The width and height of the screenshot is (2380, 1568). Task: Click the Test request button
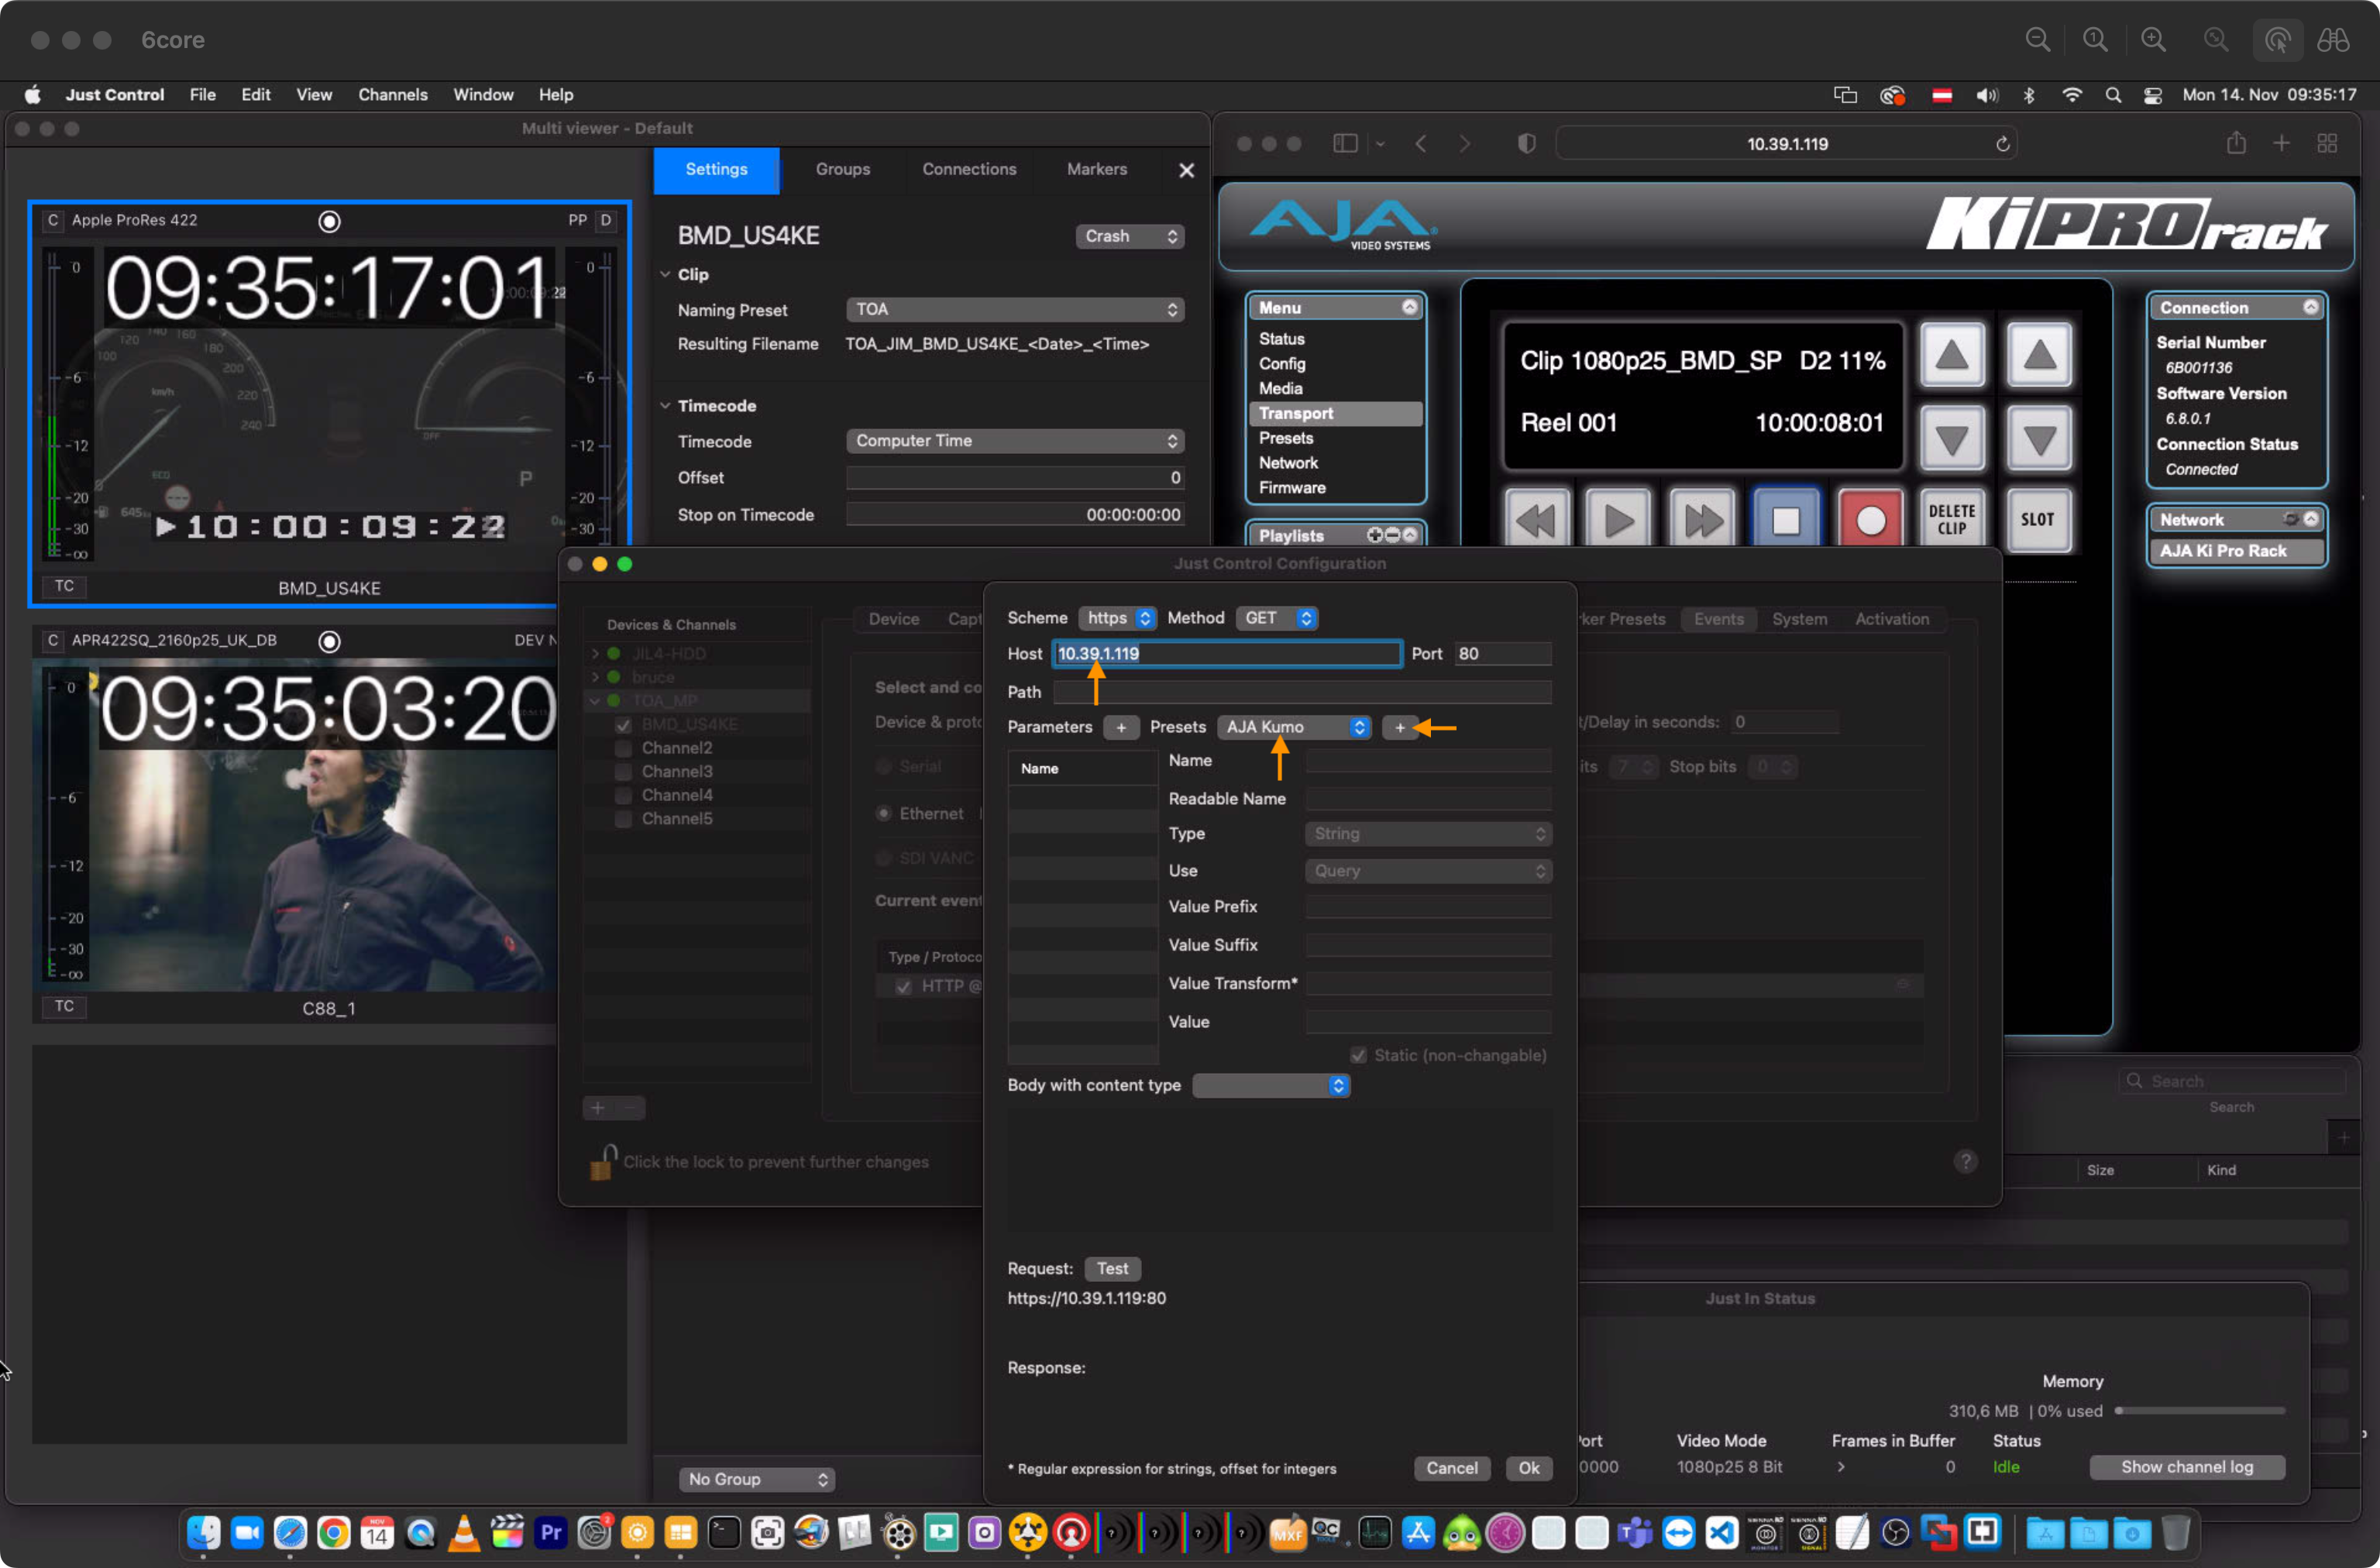tap(1112, 1268)
